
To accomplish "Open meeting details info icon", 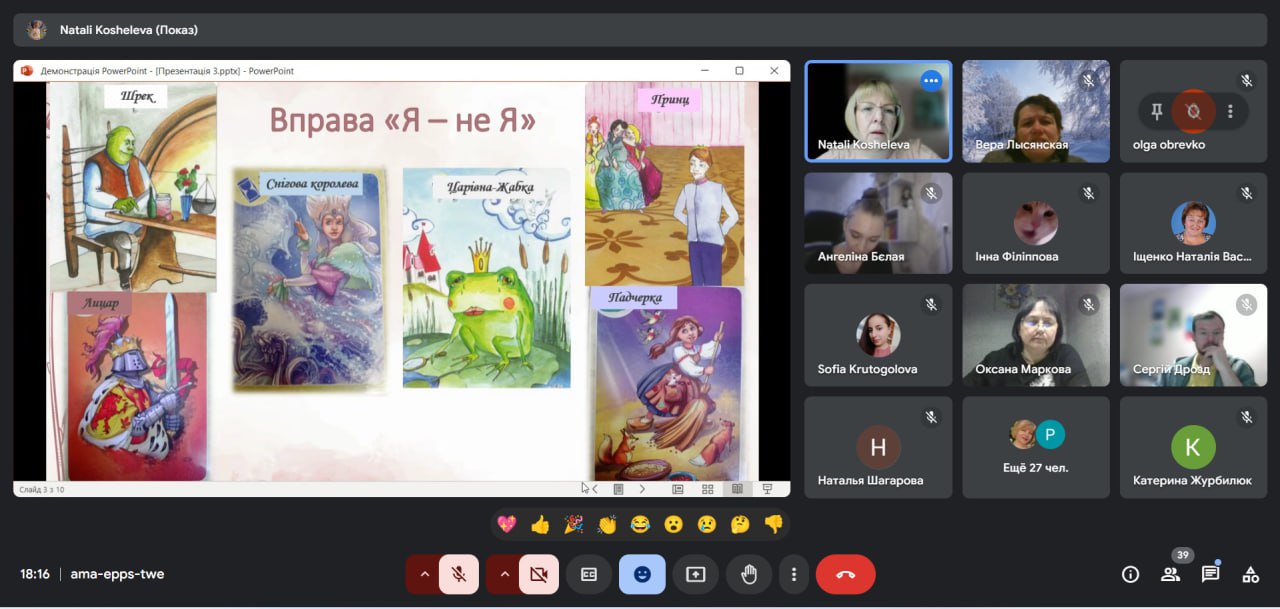I will click(1130, 574).
